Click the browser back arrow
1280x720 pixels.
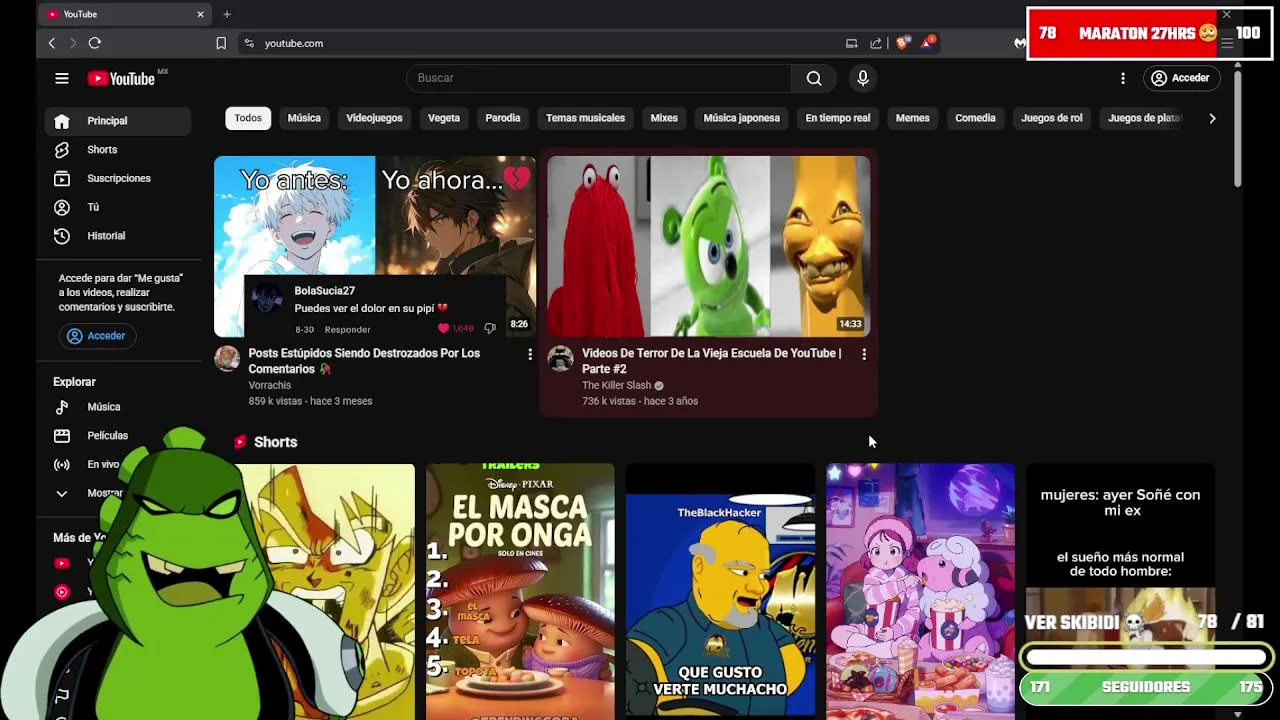52,43
